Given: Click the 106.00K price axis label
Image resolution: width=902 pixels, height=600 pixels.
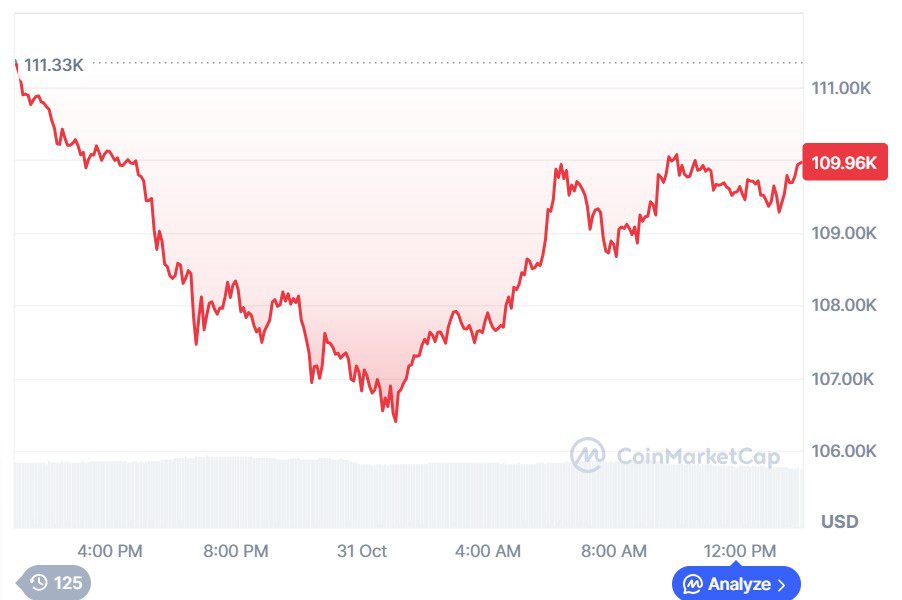Looking at the screenshot, I should coord(843,451).
